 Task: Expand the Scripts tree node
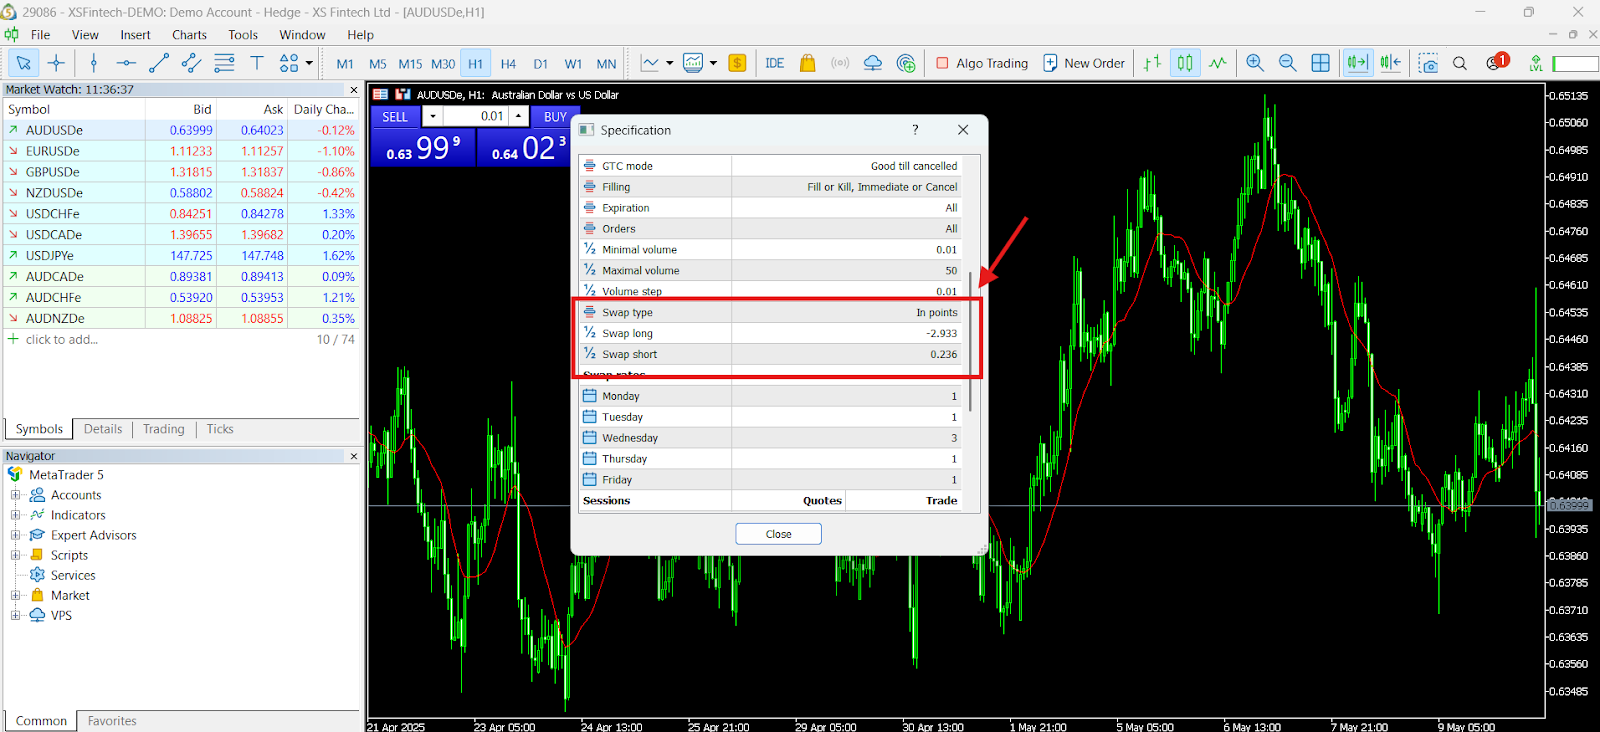(15, 555)
